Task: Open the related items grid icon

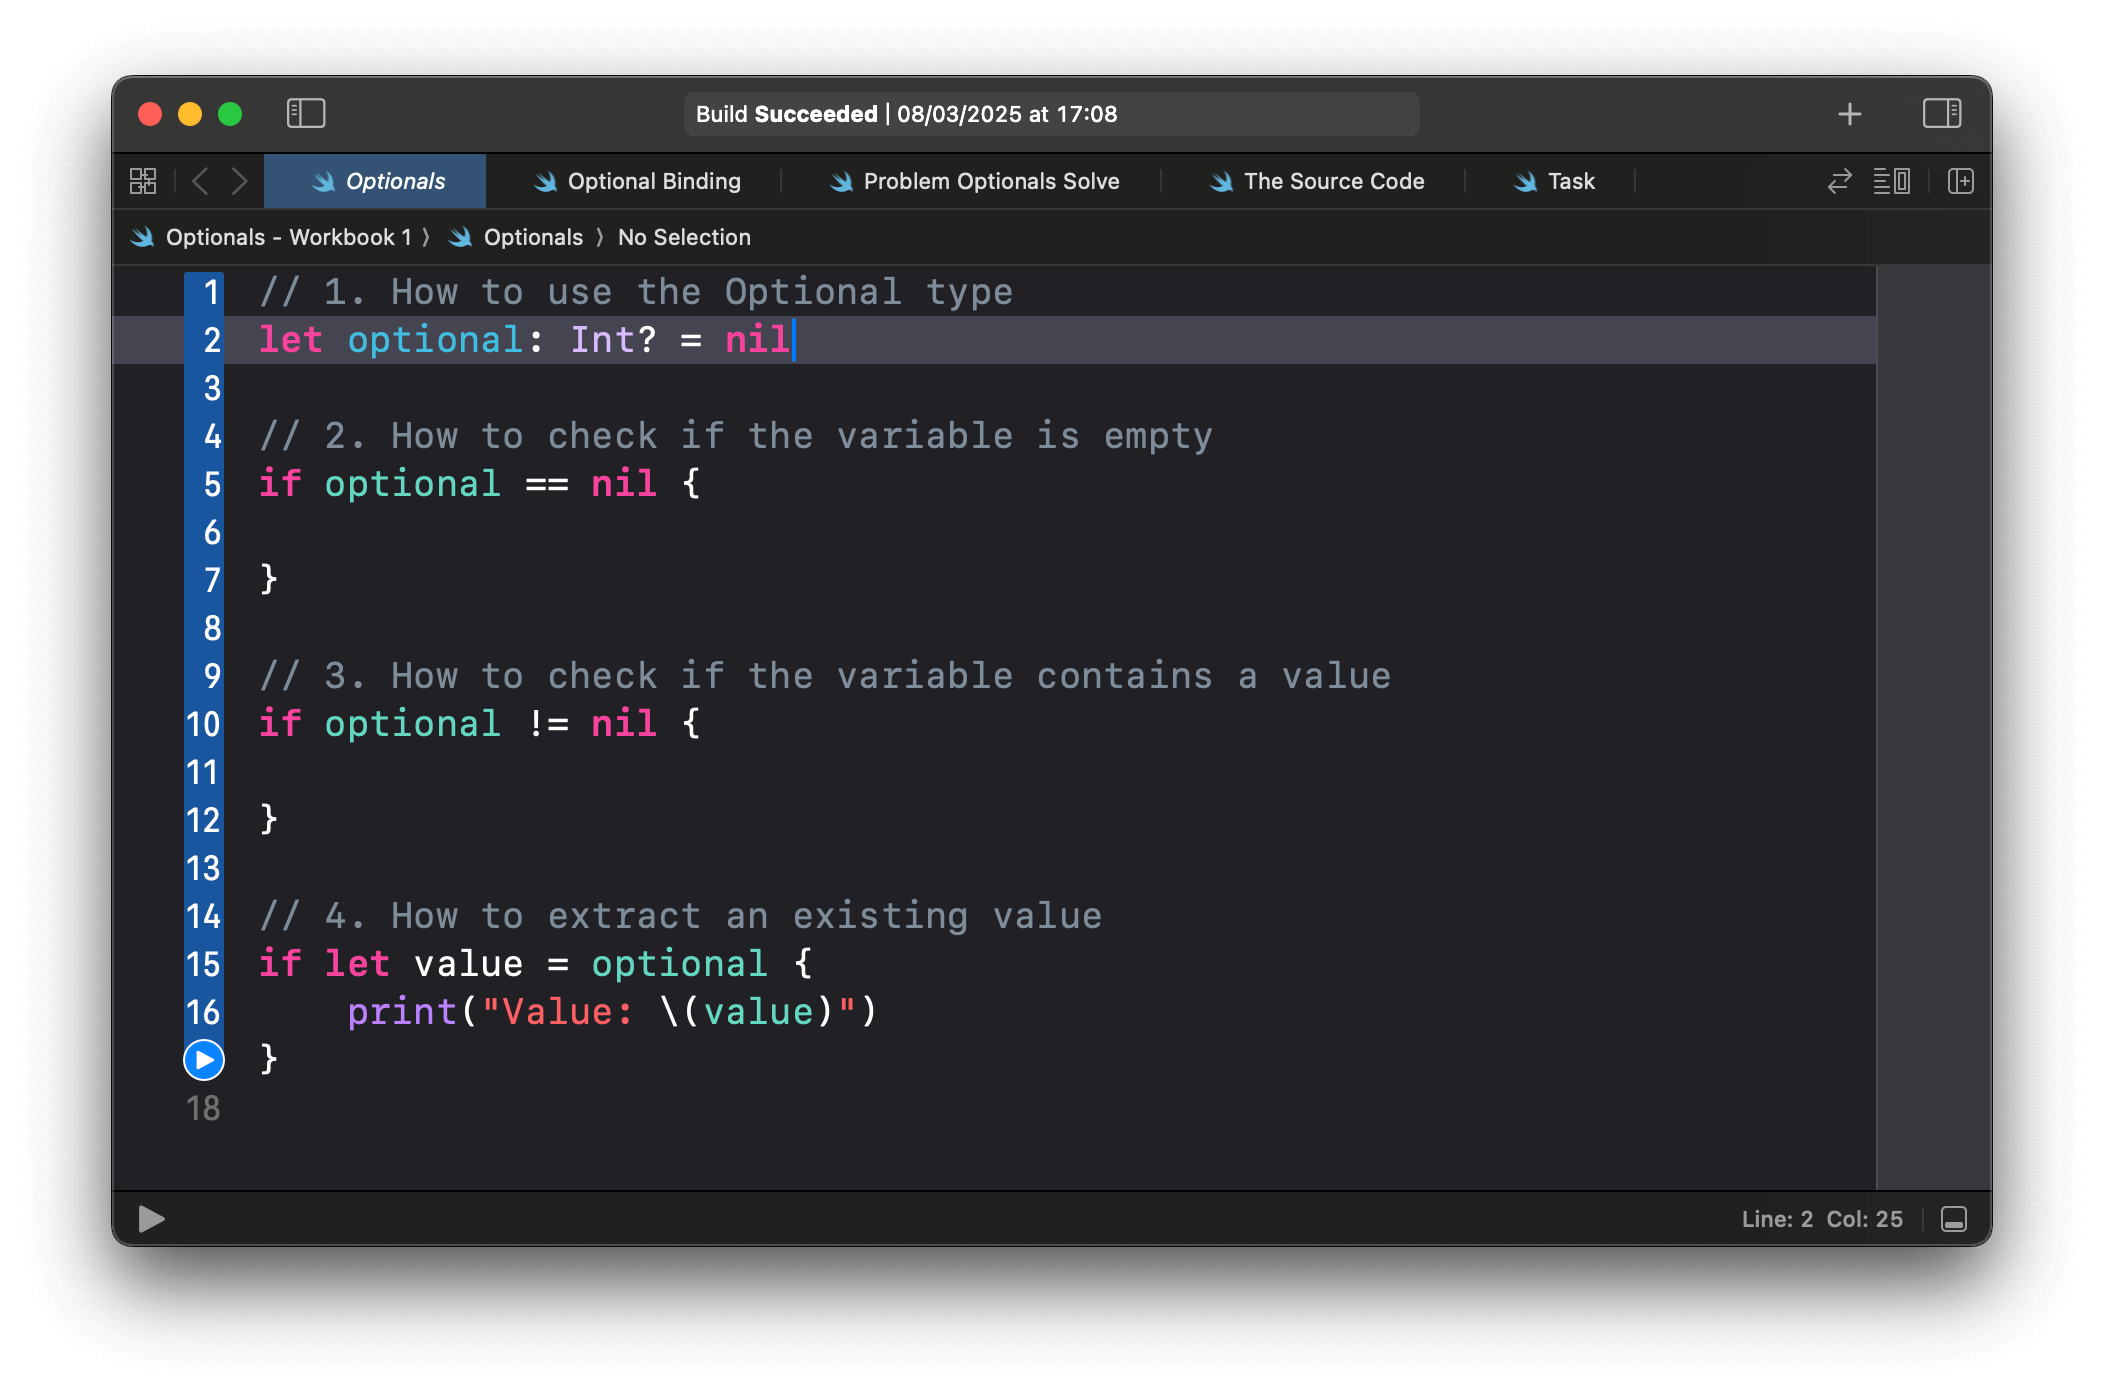Action: click(x=143, y=181)
